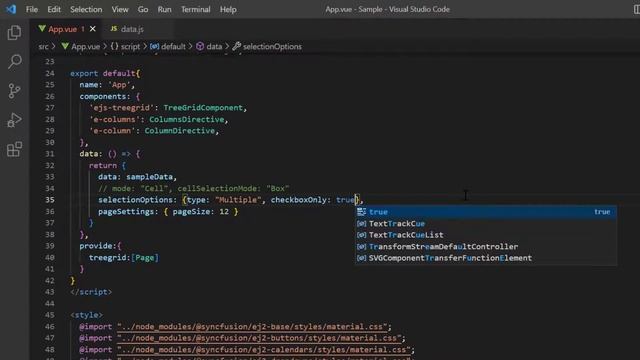This screenshot has width=640, height=360.
Task: Select TextTrackCueList from suggestions
Action: point(486,235)
